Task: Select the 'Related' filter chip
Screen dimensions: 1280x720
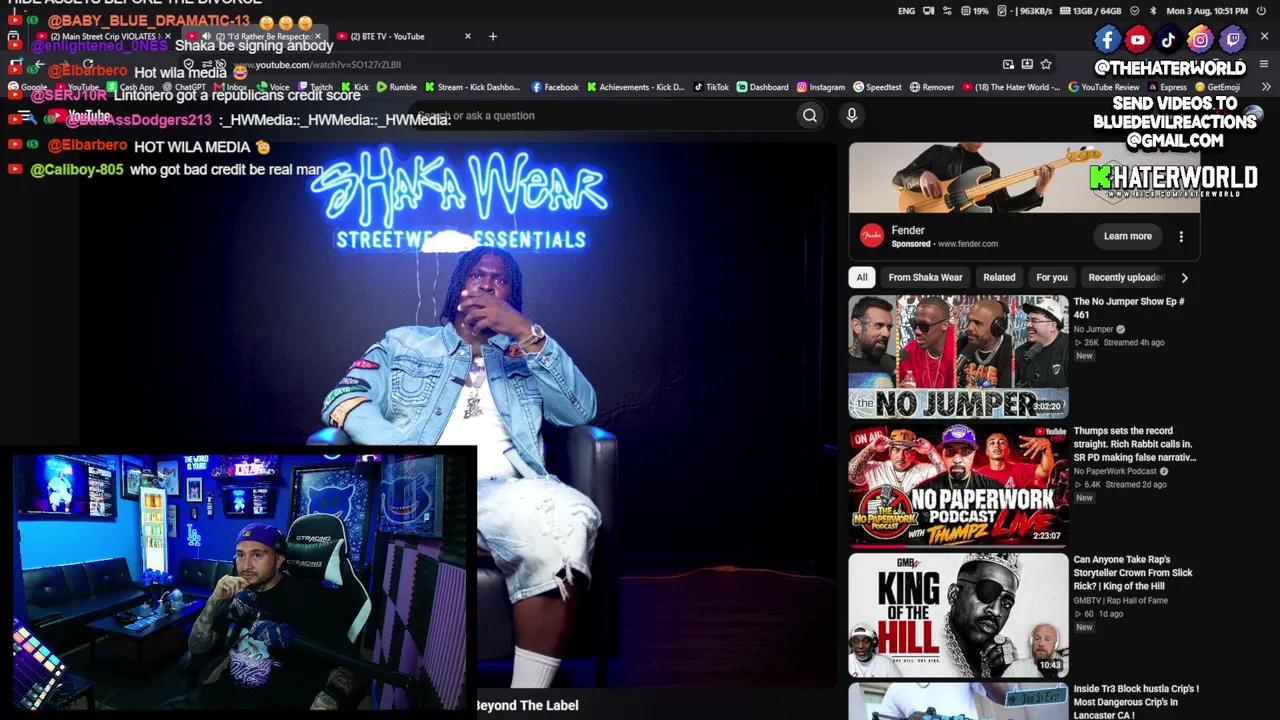Action: (x=999, y=278)
